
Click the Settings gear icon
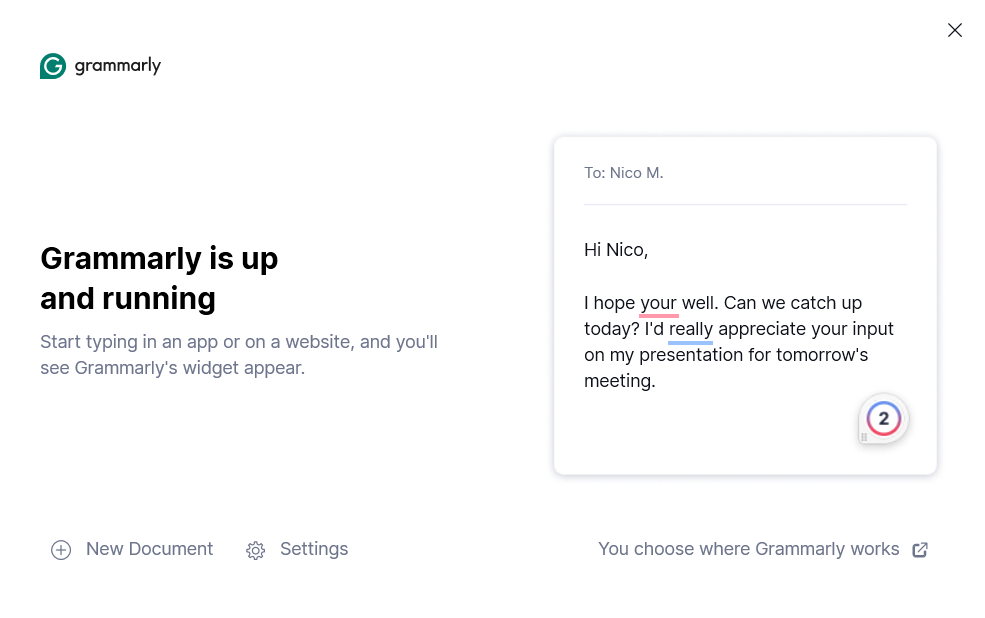click(255, 550)
